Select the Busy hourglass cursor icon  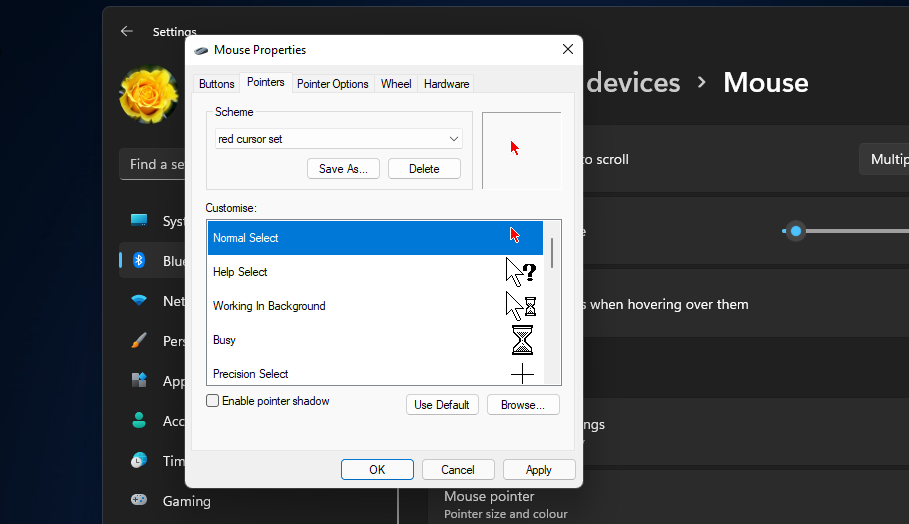(x=522, y=340)
